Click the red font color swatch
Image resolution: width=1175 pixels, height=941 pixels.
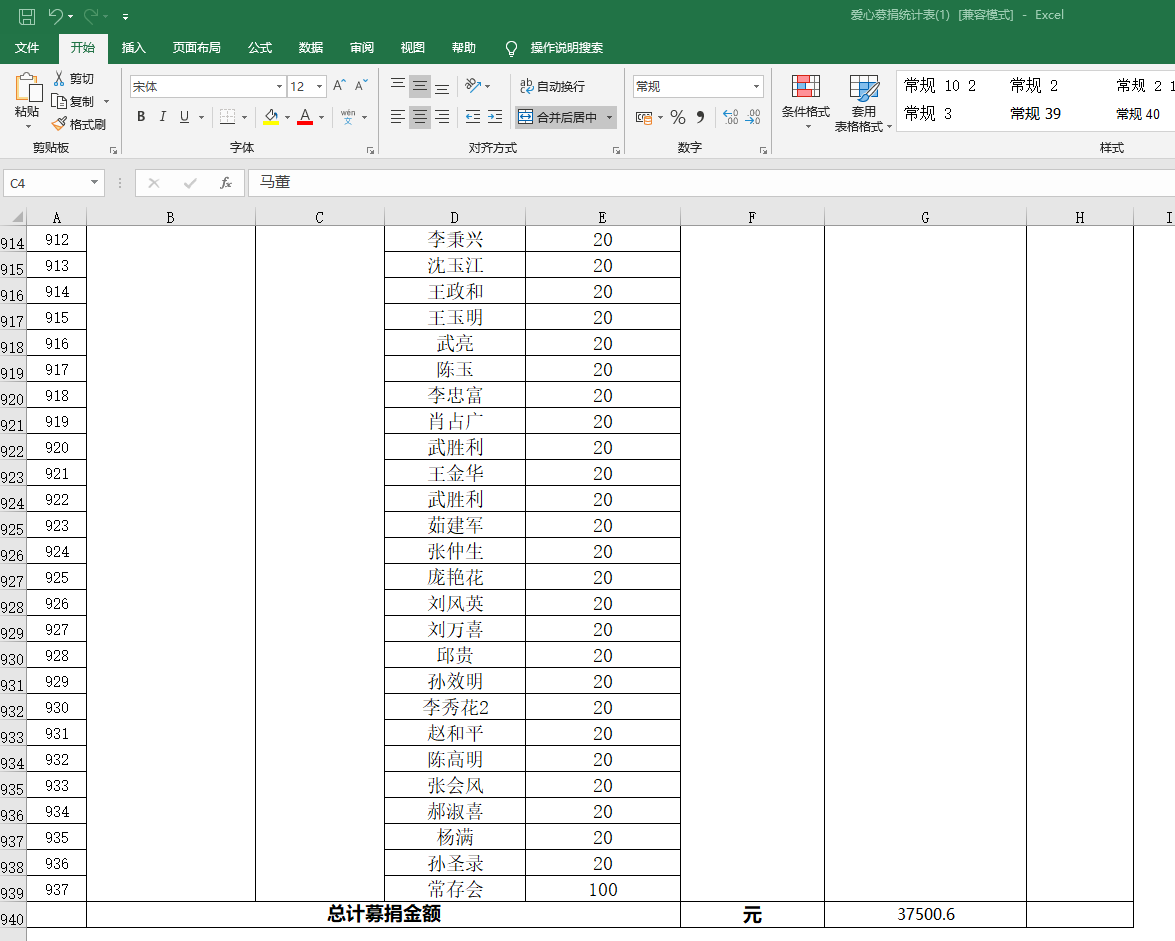pyautogui.click(x=305, y=117)
